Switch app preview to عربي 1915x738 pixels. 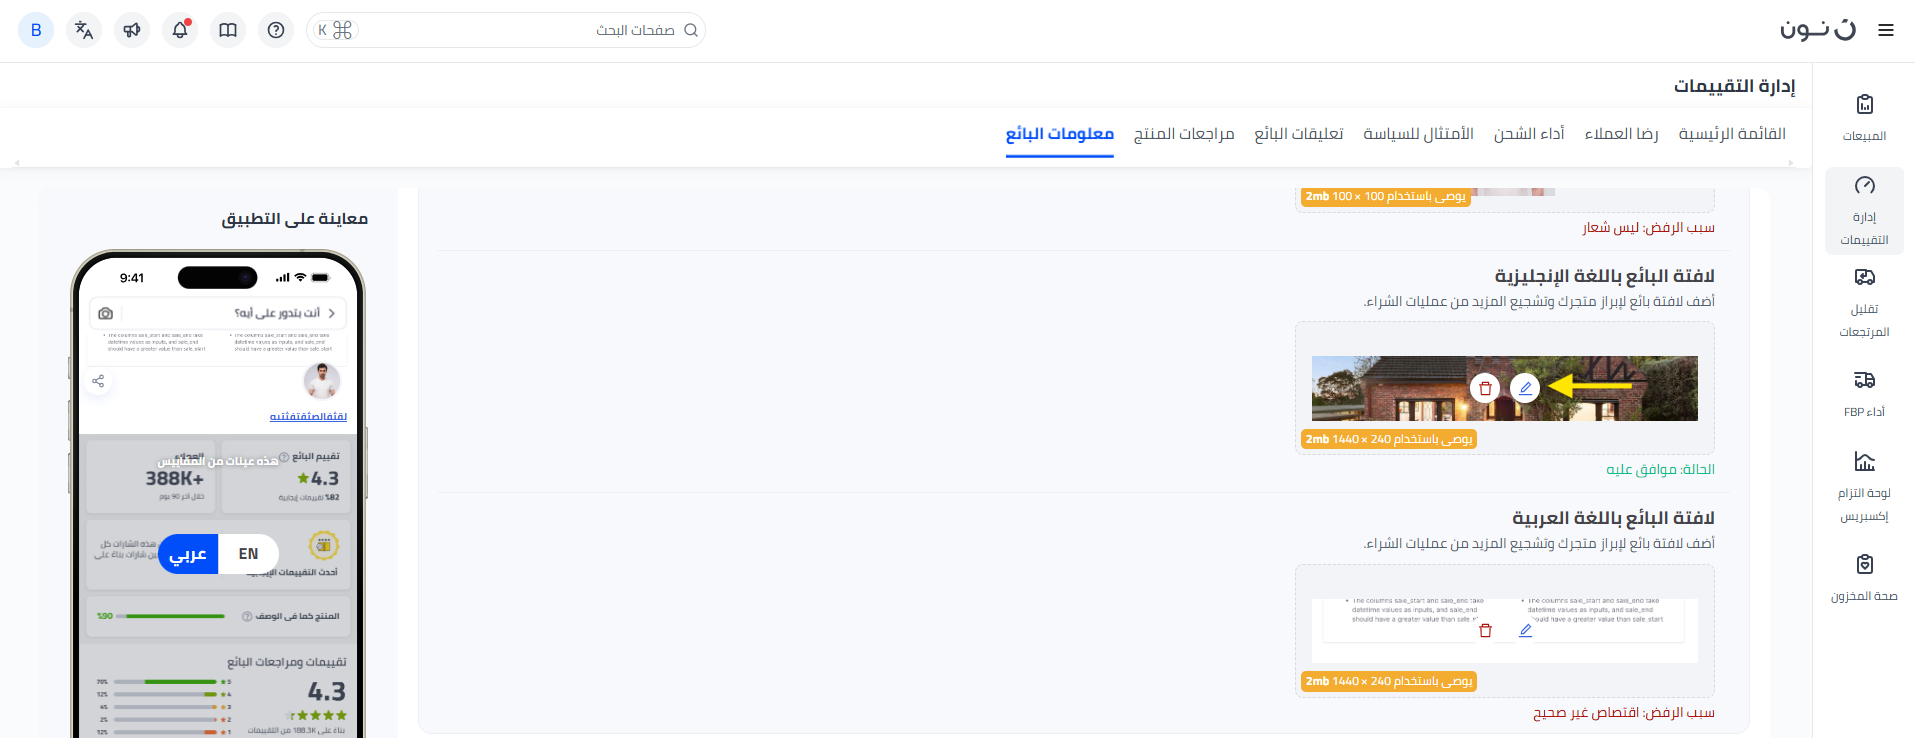(x=188, y=554)
